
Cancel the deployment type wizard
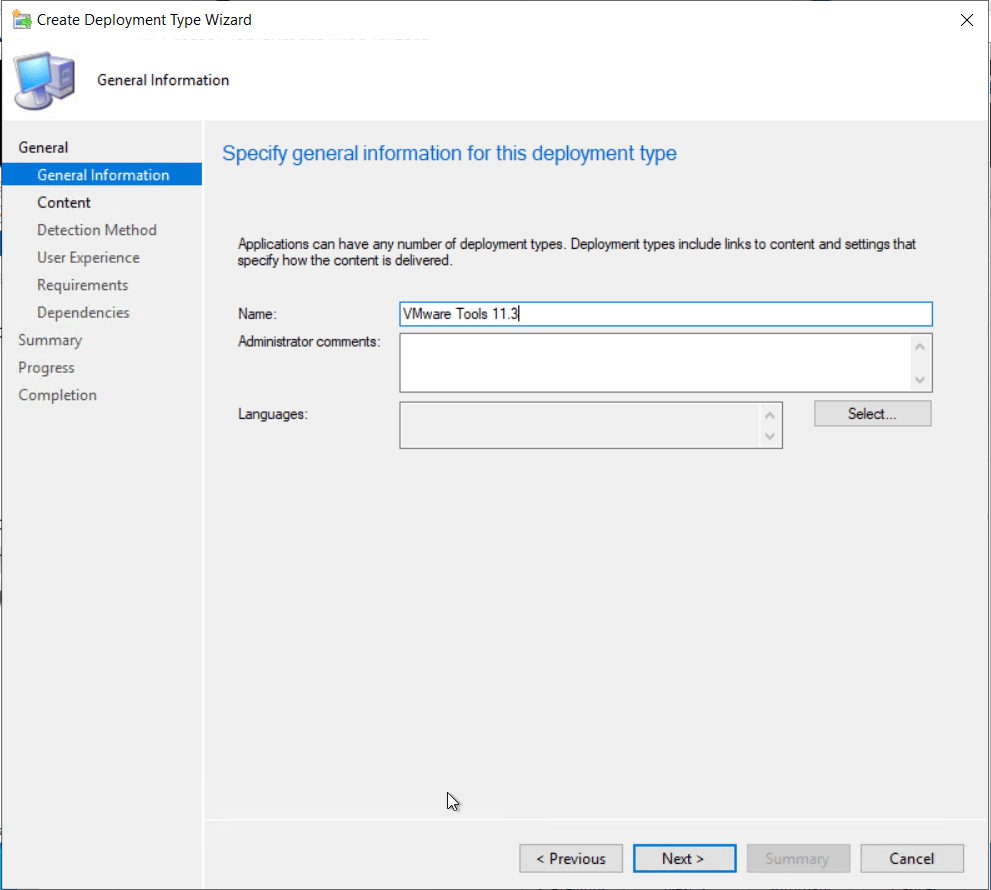(911, 858)
